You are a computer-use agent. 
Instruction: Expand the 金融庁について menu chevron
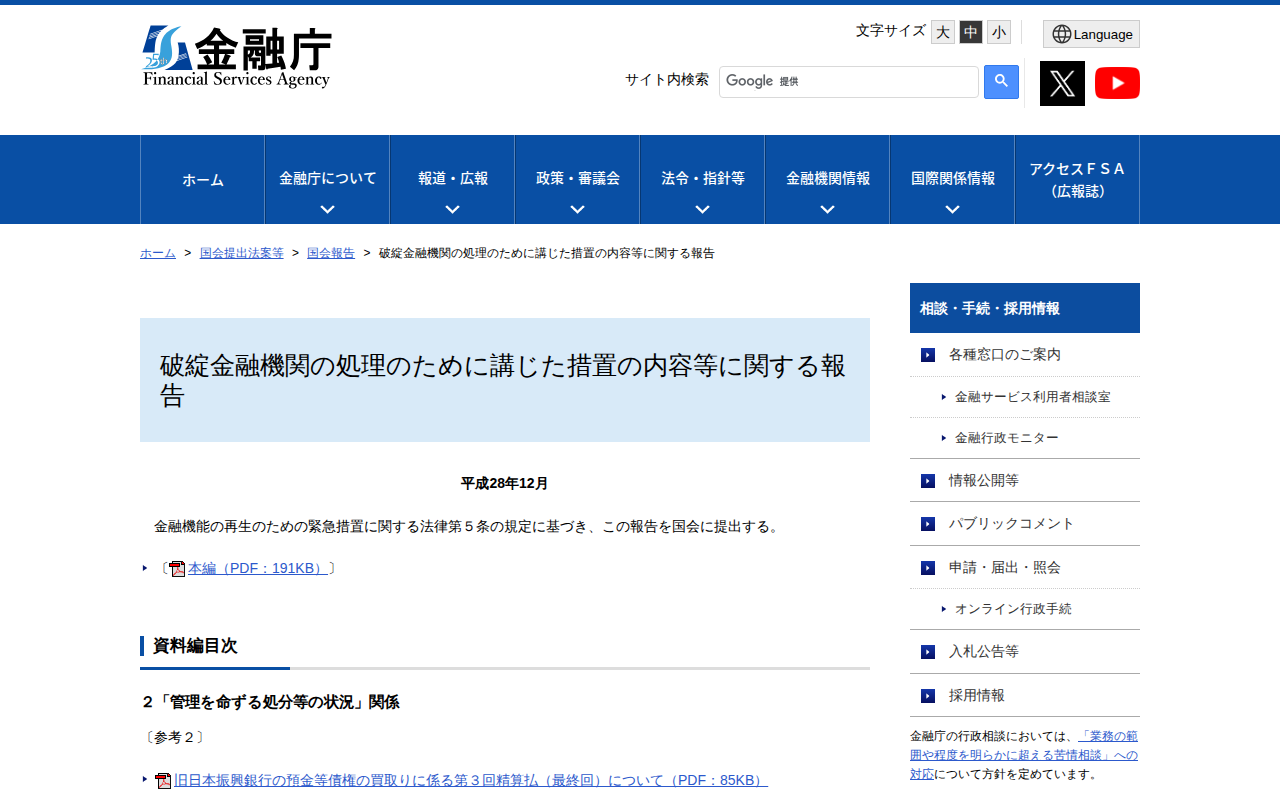327,209
